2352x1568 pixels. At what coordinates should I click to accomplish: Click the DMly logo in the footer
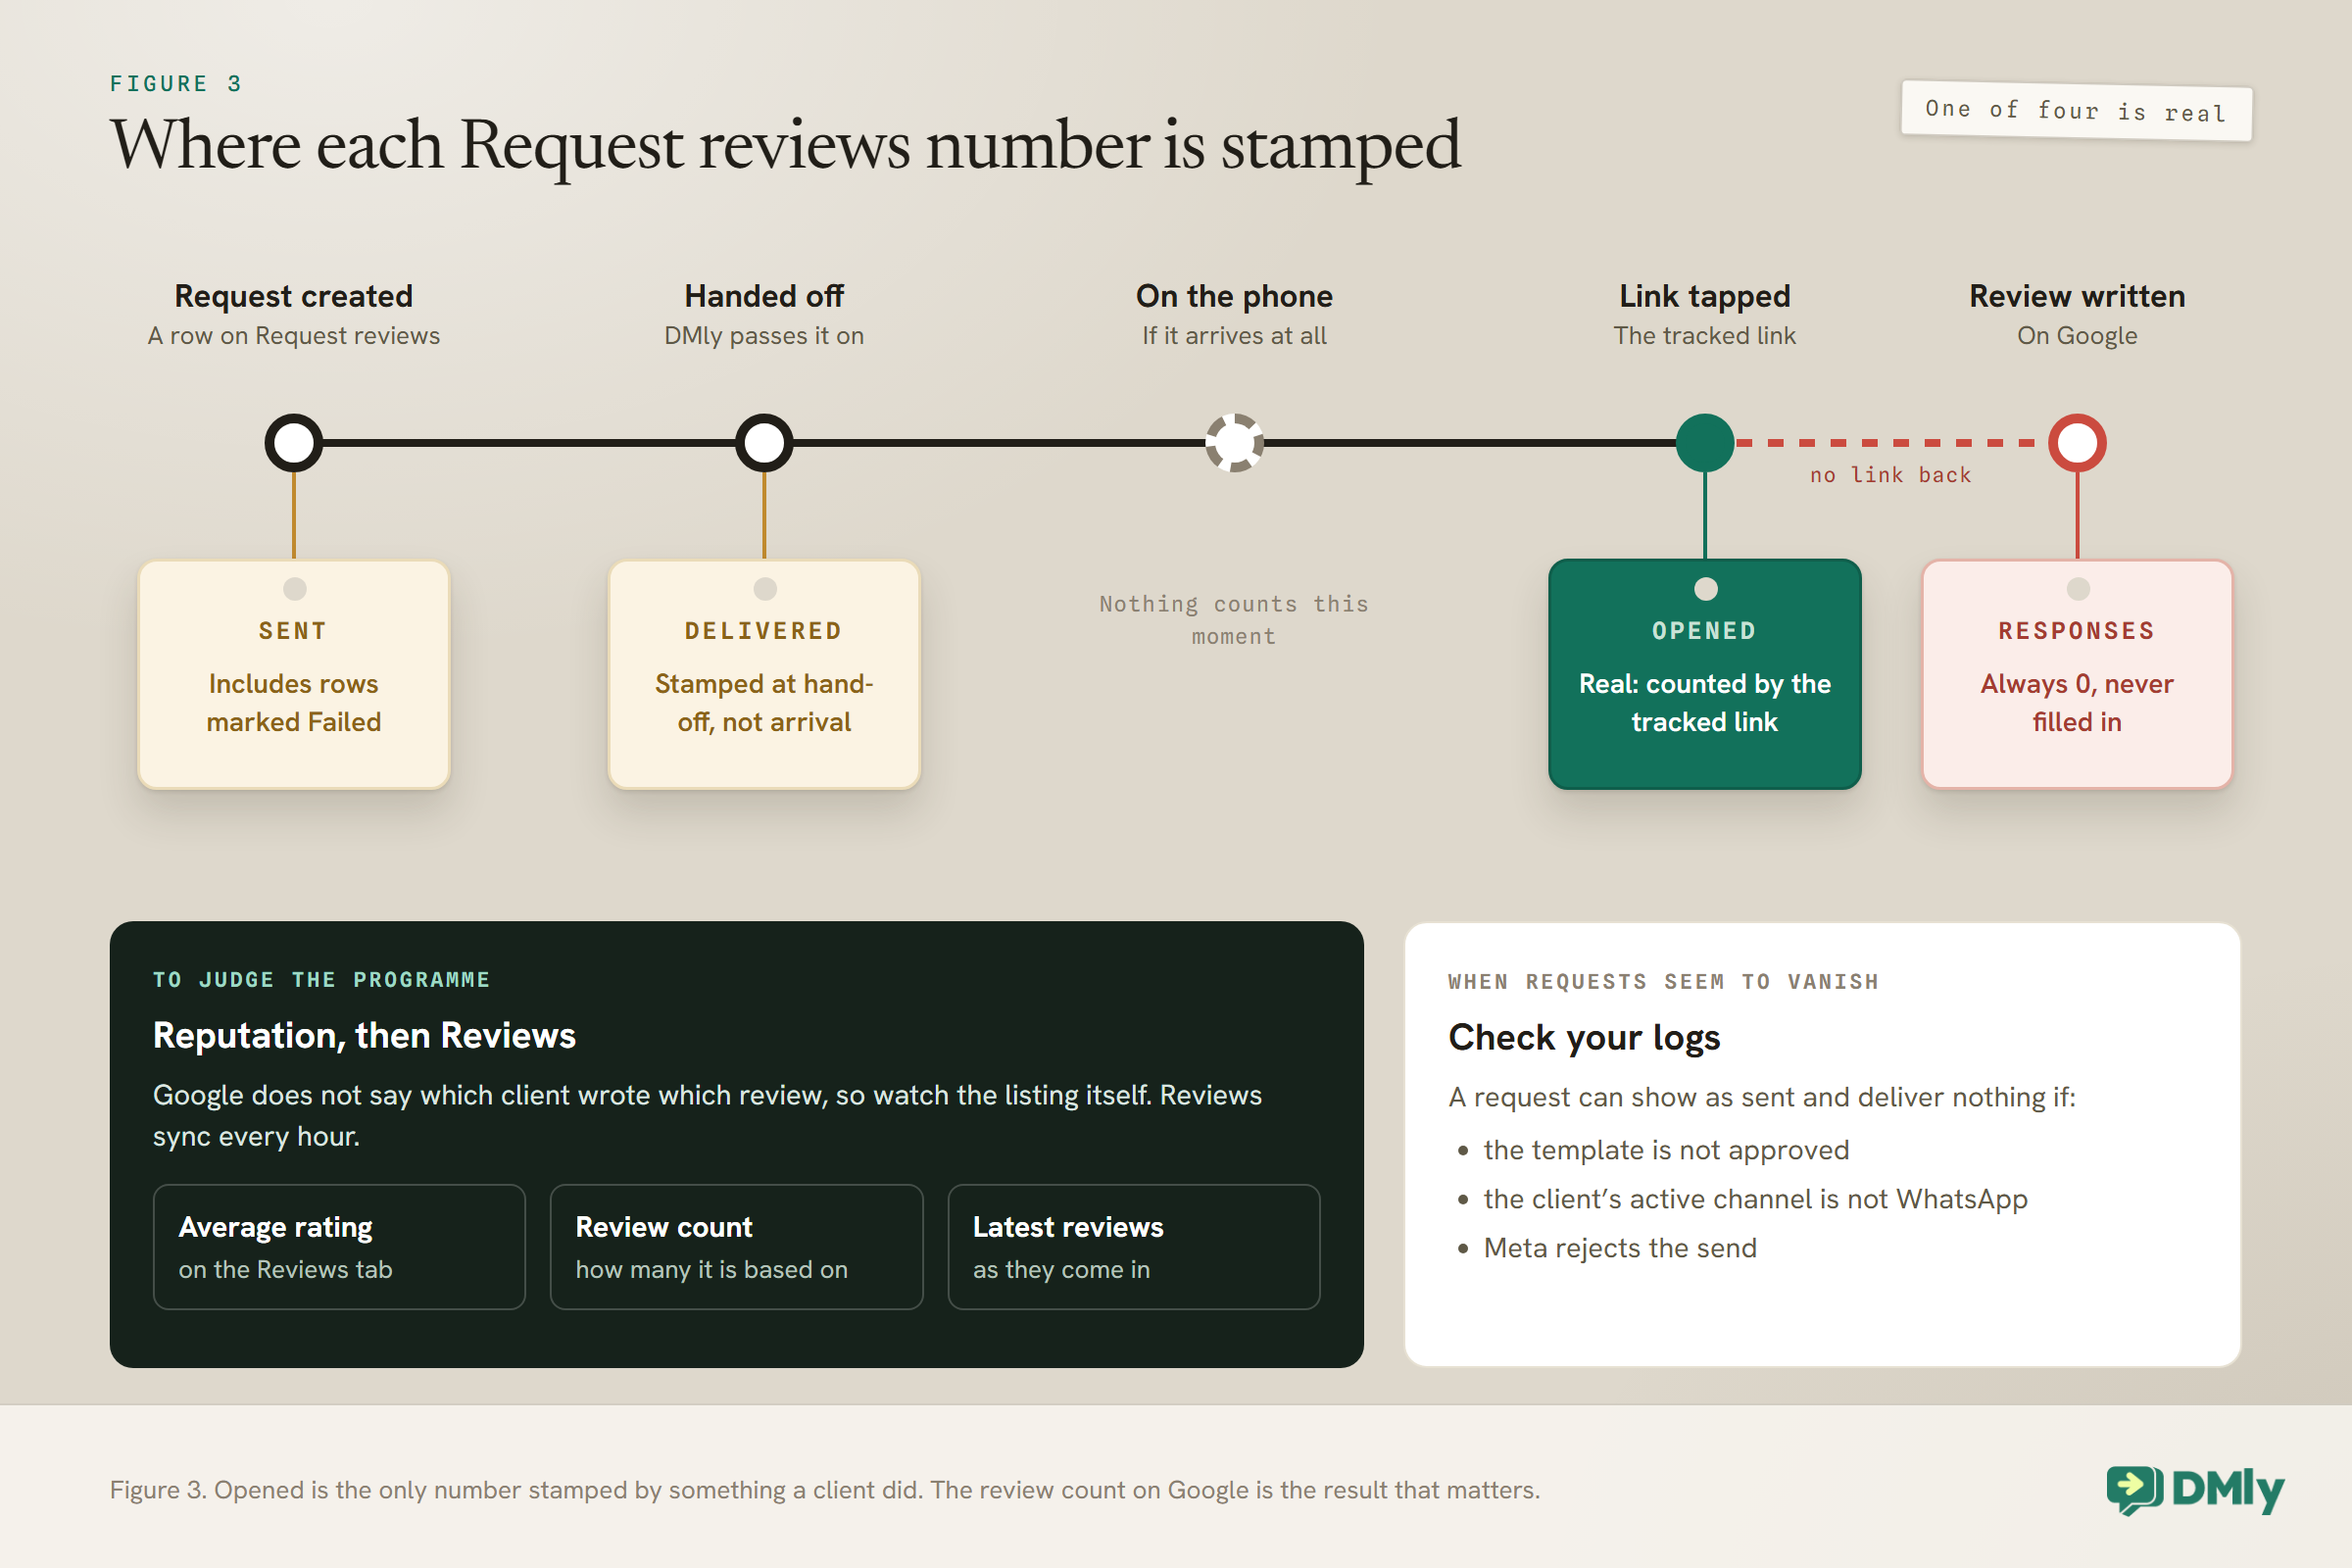[x=2195, y=1489]
